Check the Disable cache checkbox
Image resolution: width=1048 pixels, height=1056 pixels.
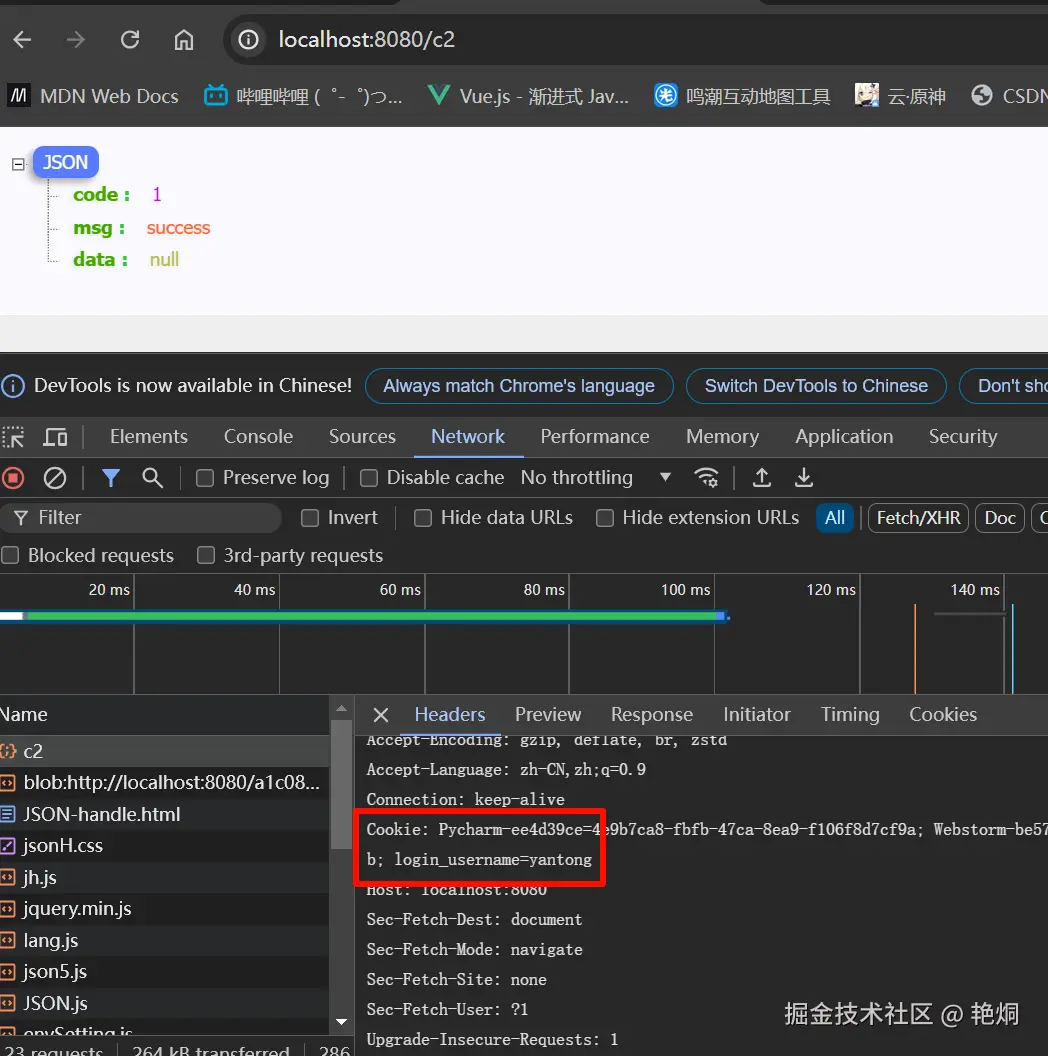pyautogui.click(x=369, y=478)
